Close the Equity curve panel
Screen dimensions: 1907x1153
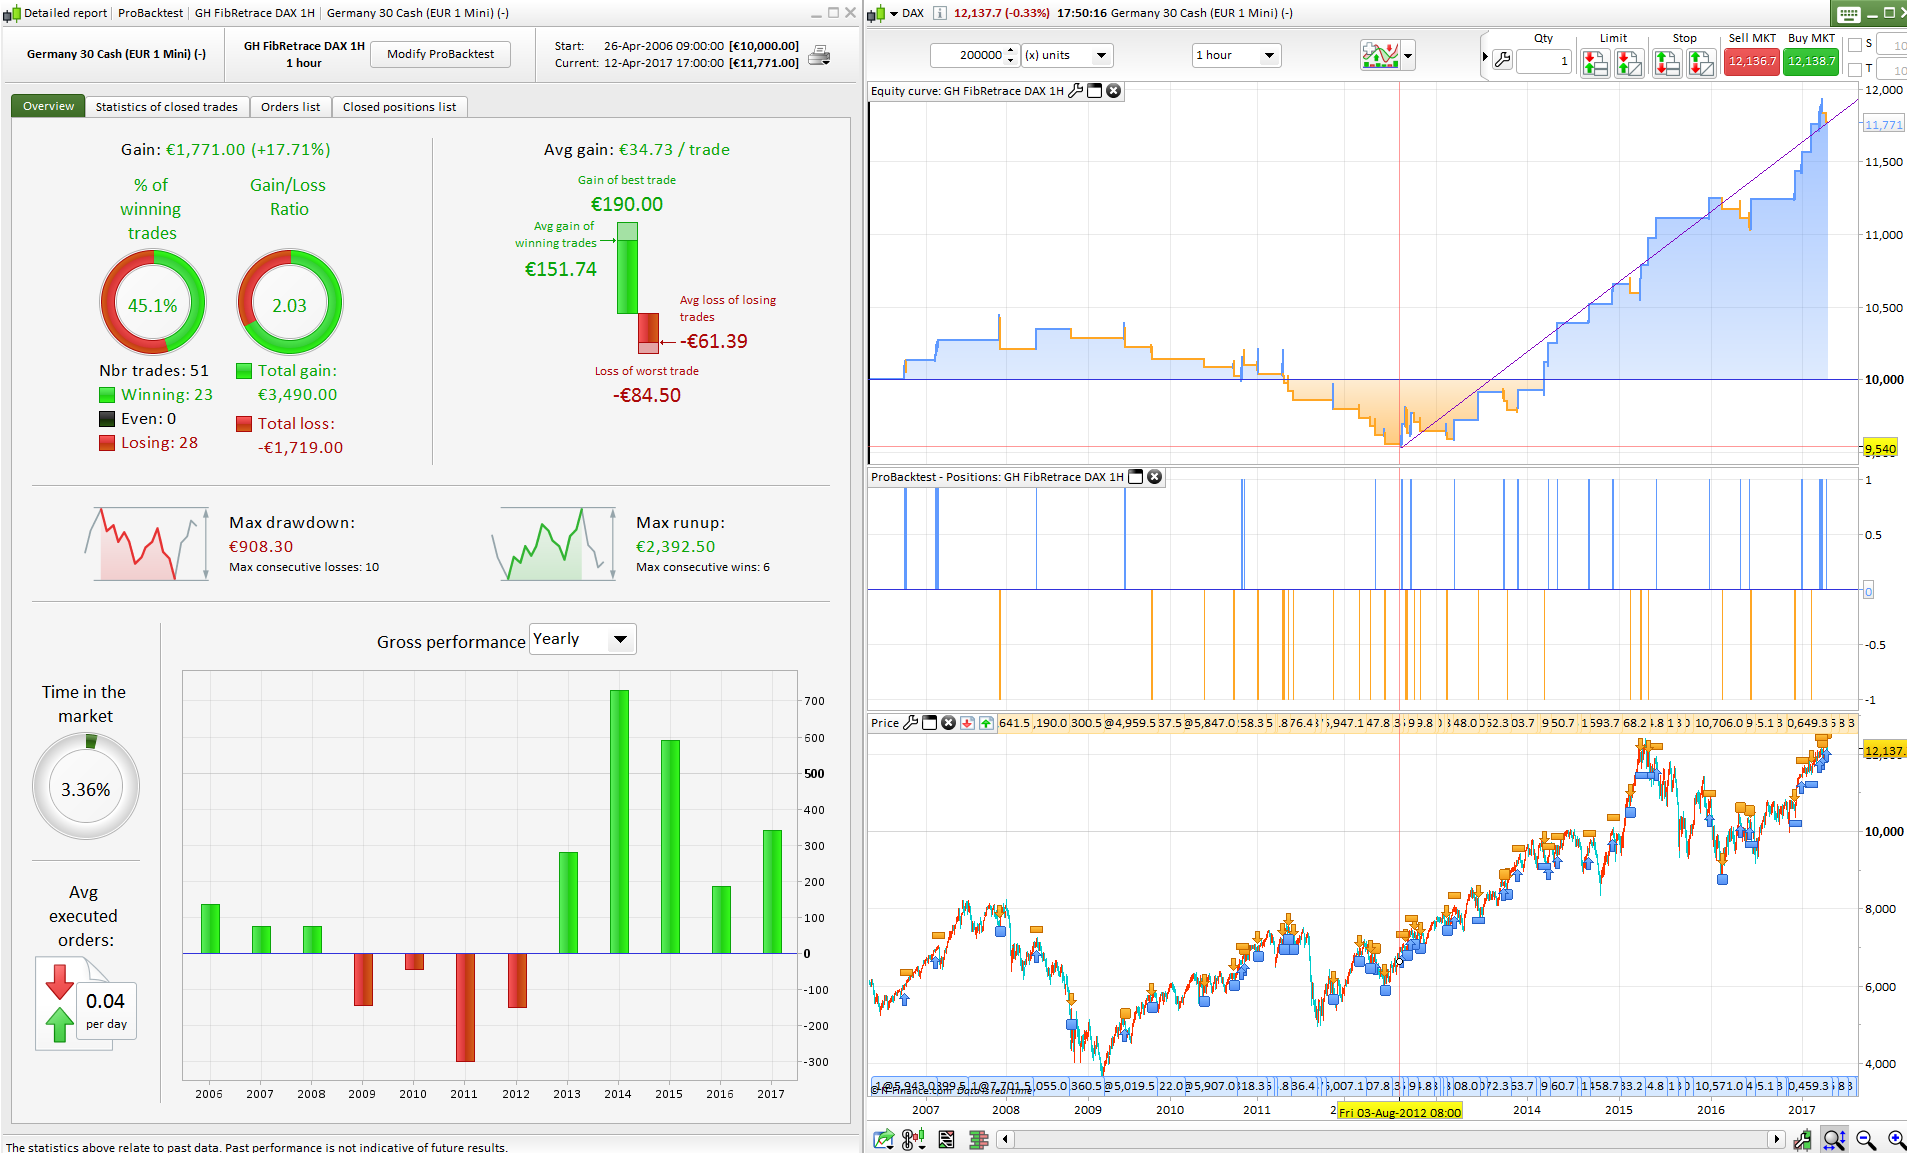(x=1114, y=91)
